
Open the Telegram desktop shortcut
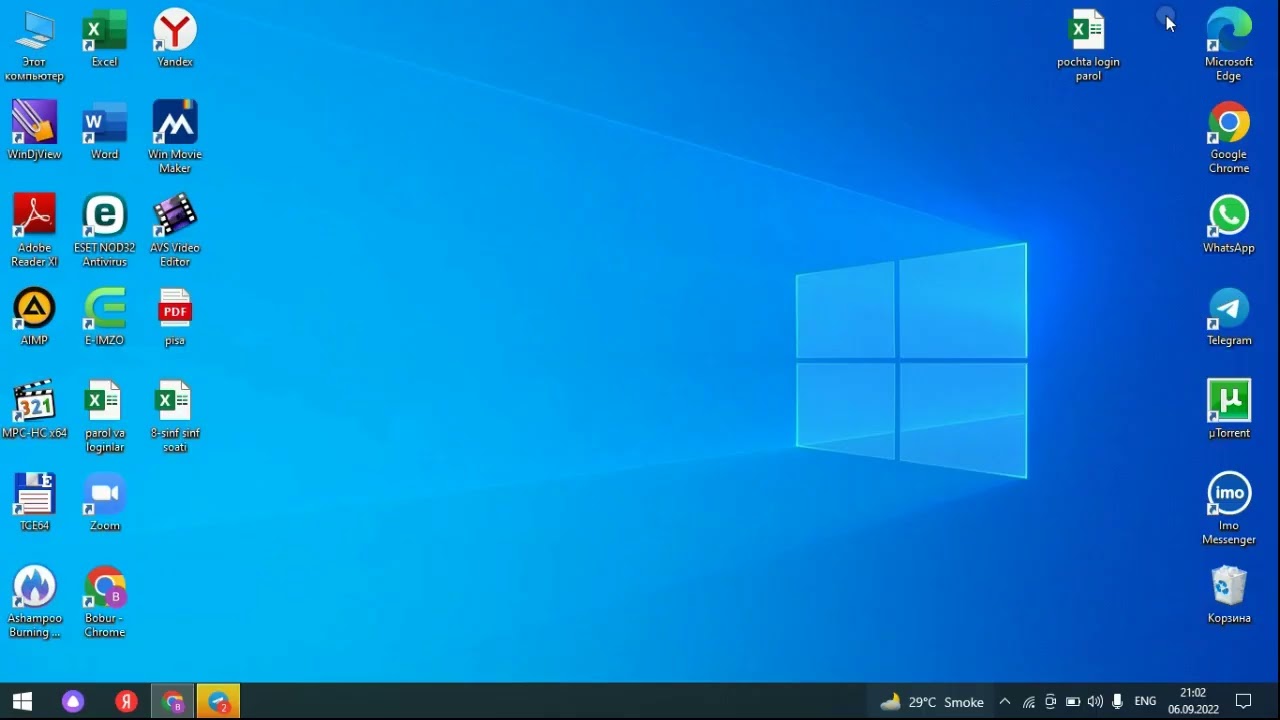pyautogui.click(x=1229, y=317)
